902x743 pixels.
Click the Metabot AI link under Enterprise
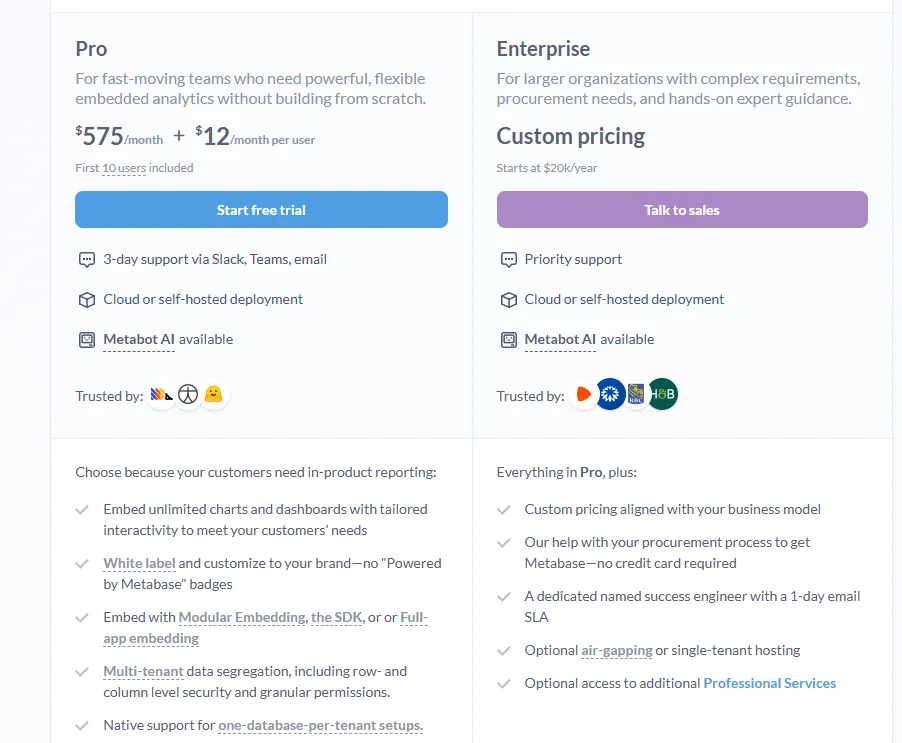tap(560, 340)
